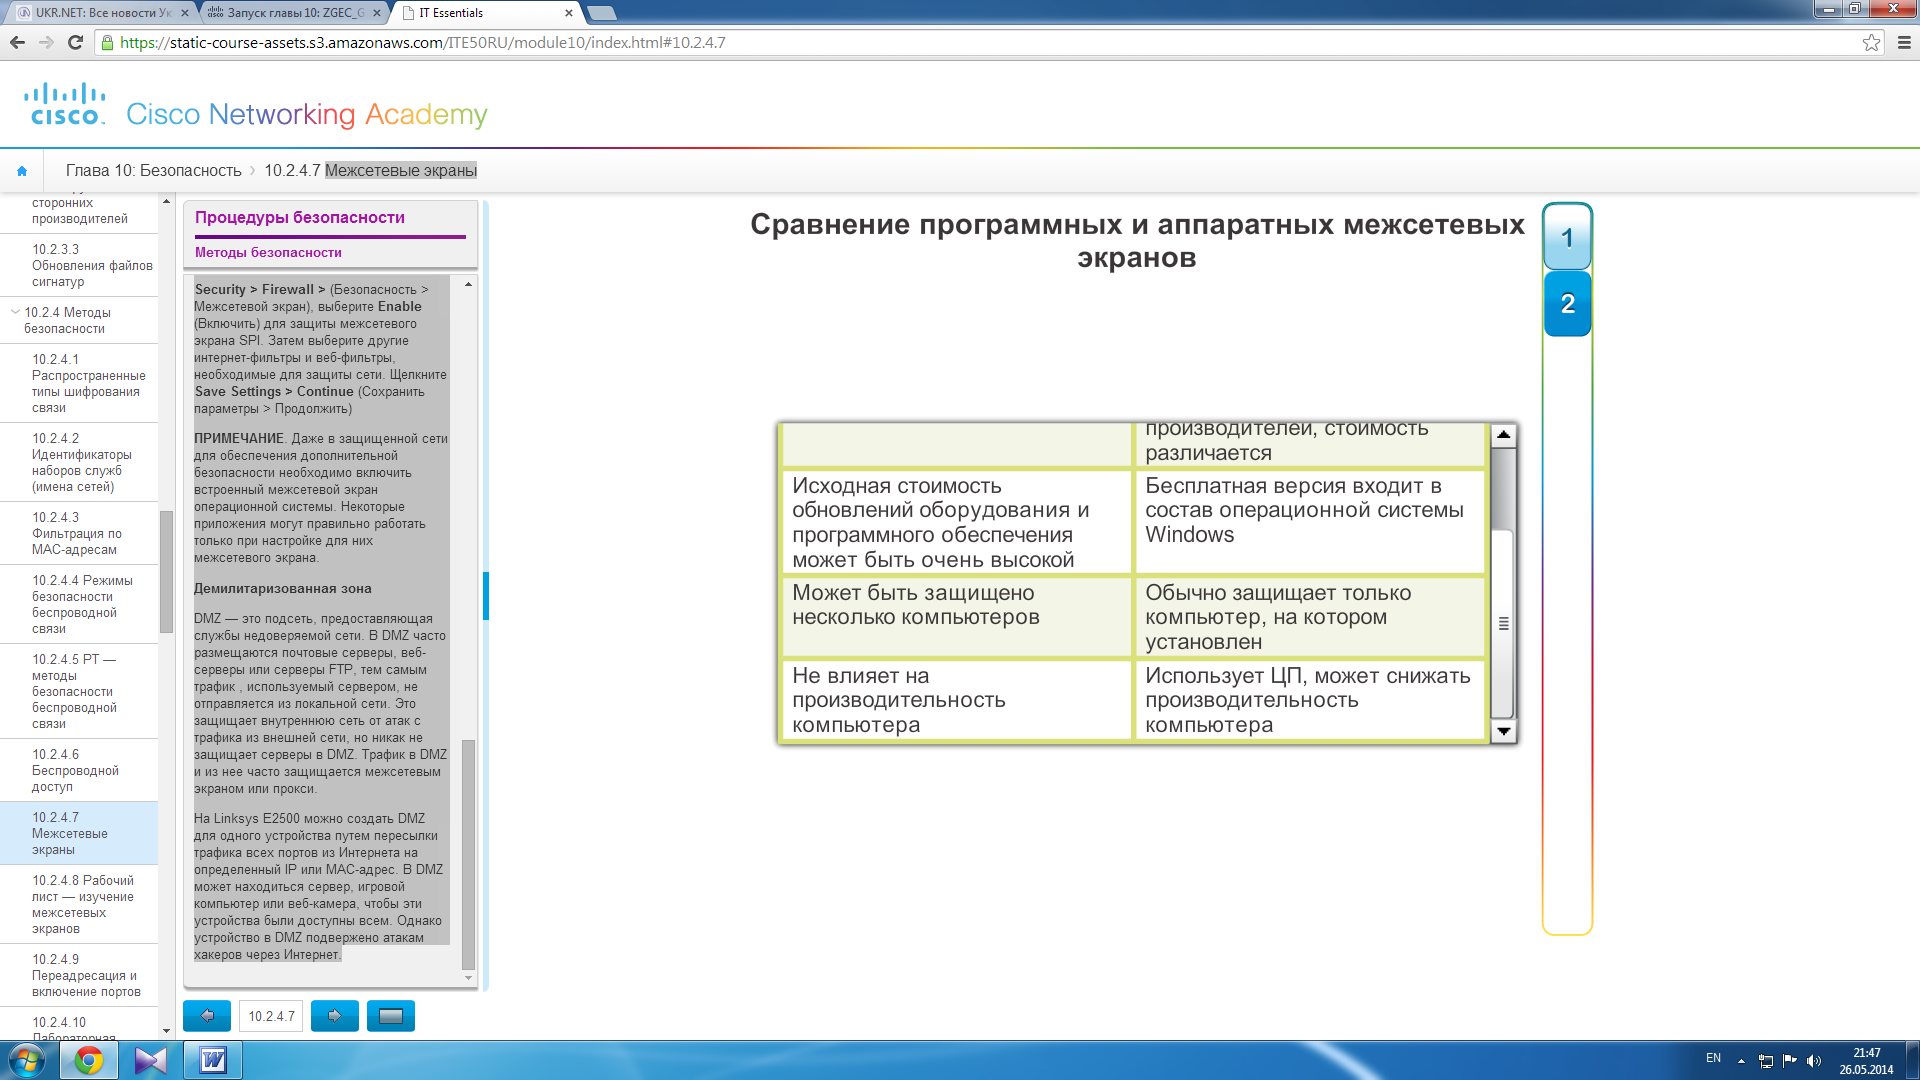This screenshot has height=1080, width=1920.
Task: Click Методы безопасности subheading
Action: click(x=268, y=253)
